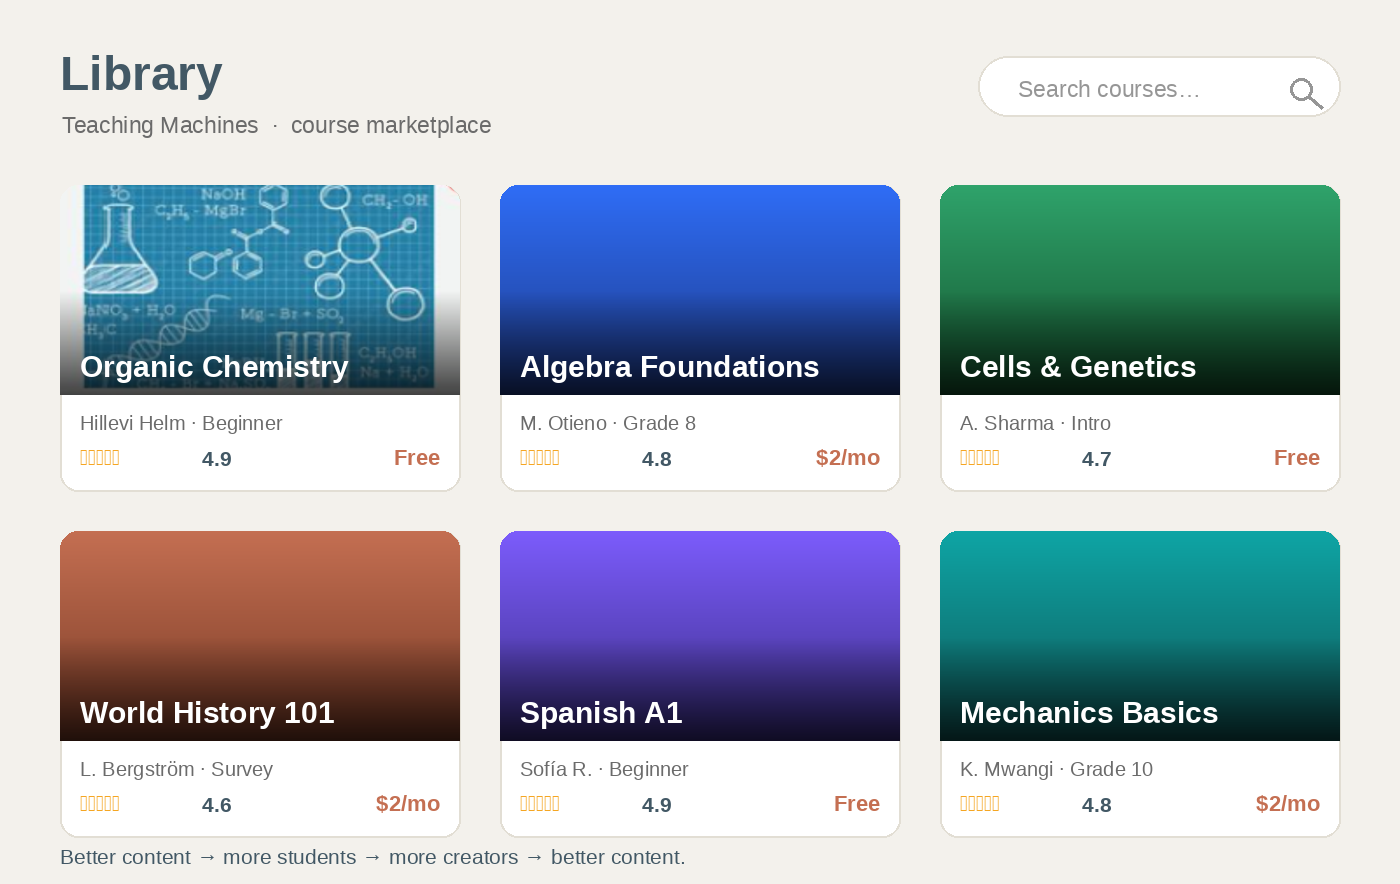Select the $2/mo price on Algebra Foundations
1400x884 pixels.
click(x=848, y=458)
